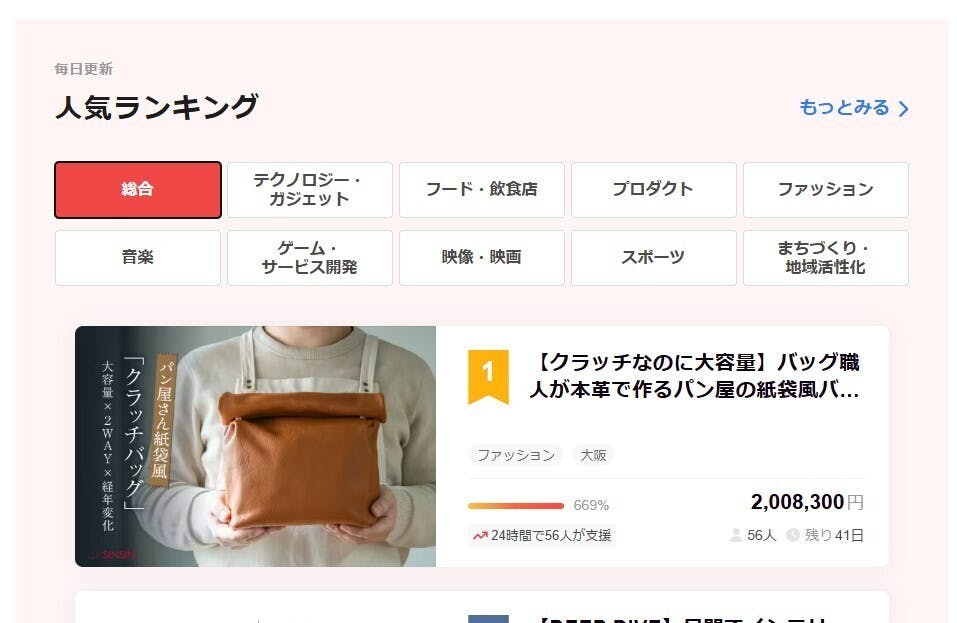Choose the まちづくり・地域活性化 tab

(x=826, y=257)
